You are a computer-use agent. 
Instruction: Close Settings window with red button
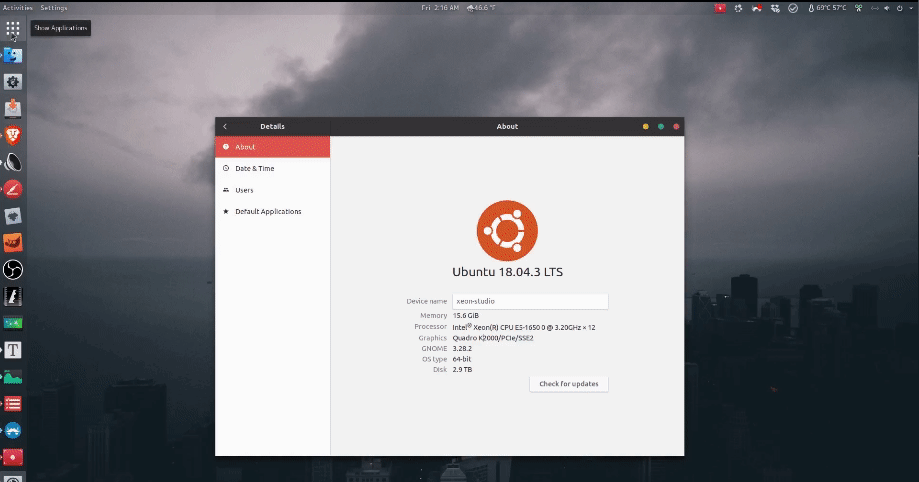[x=676, y=126]
